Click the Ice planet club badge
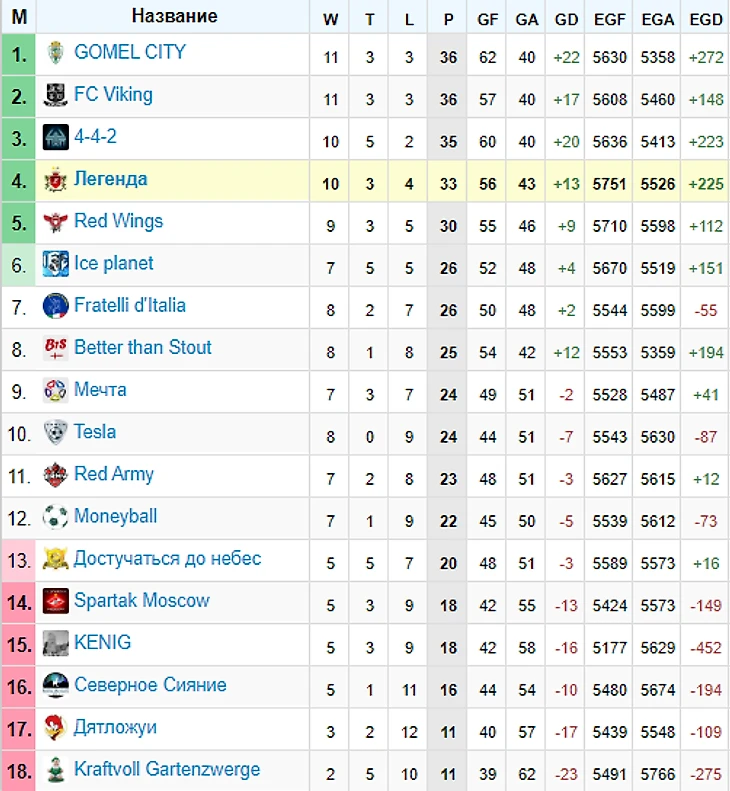The image size is (730, 791). [55, 263]
